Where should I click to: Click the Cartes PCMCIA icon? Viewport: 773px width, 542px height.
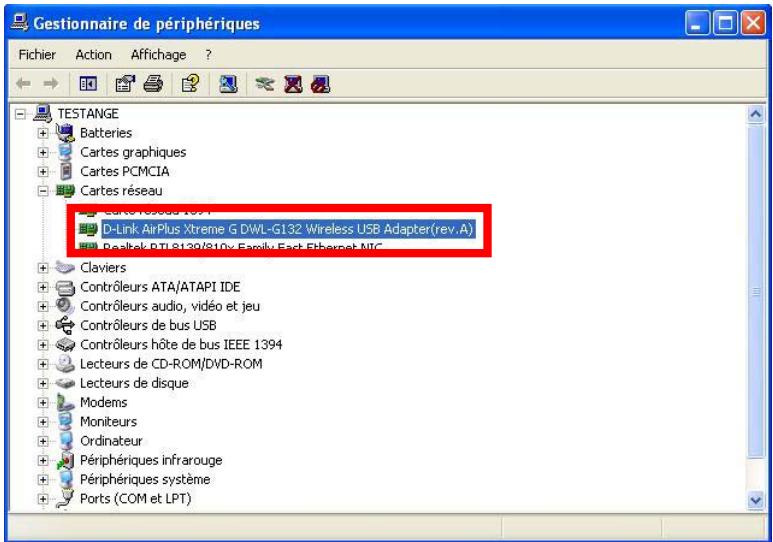(x=66, y=171)
